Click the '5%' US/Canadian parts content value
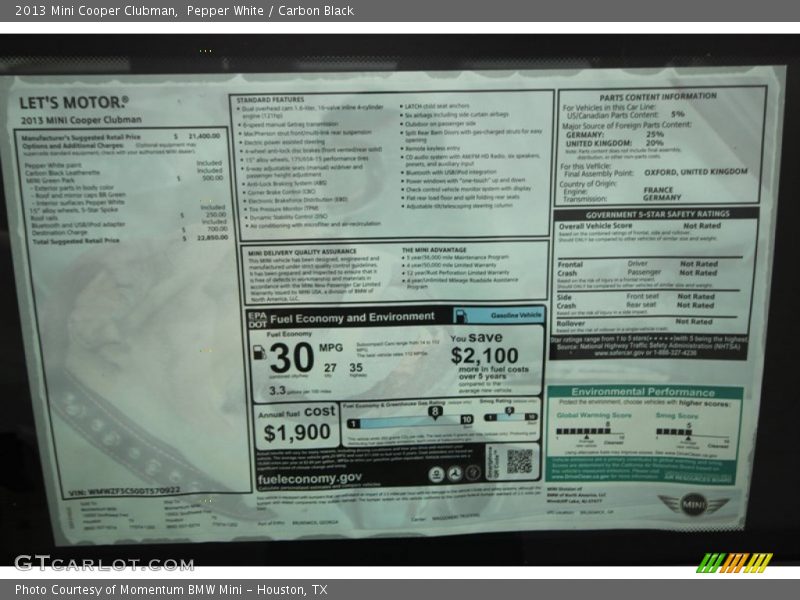The height and width of the screenshot is (600, 800). coord(678,114)
